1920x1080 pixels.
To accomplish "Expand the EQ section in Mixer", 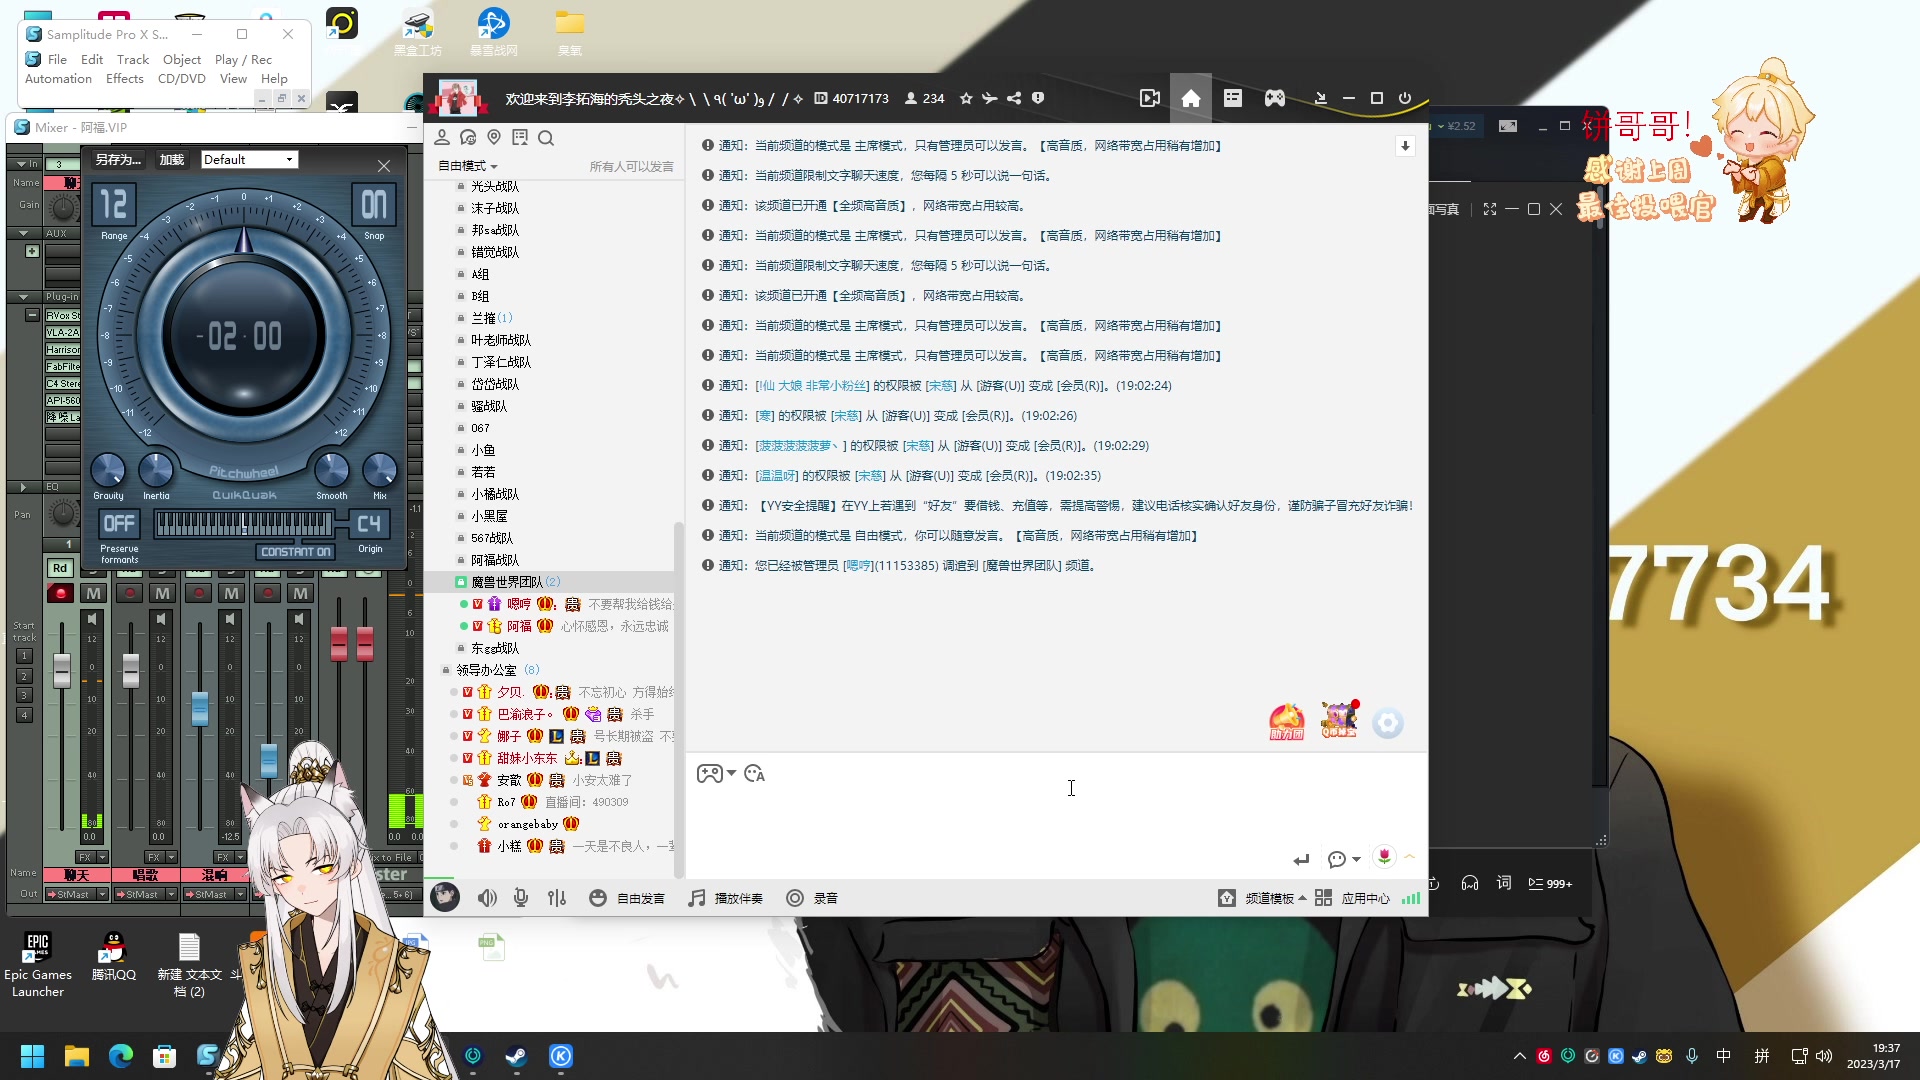I will click(x=23, y=487).
